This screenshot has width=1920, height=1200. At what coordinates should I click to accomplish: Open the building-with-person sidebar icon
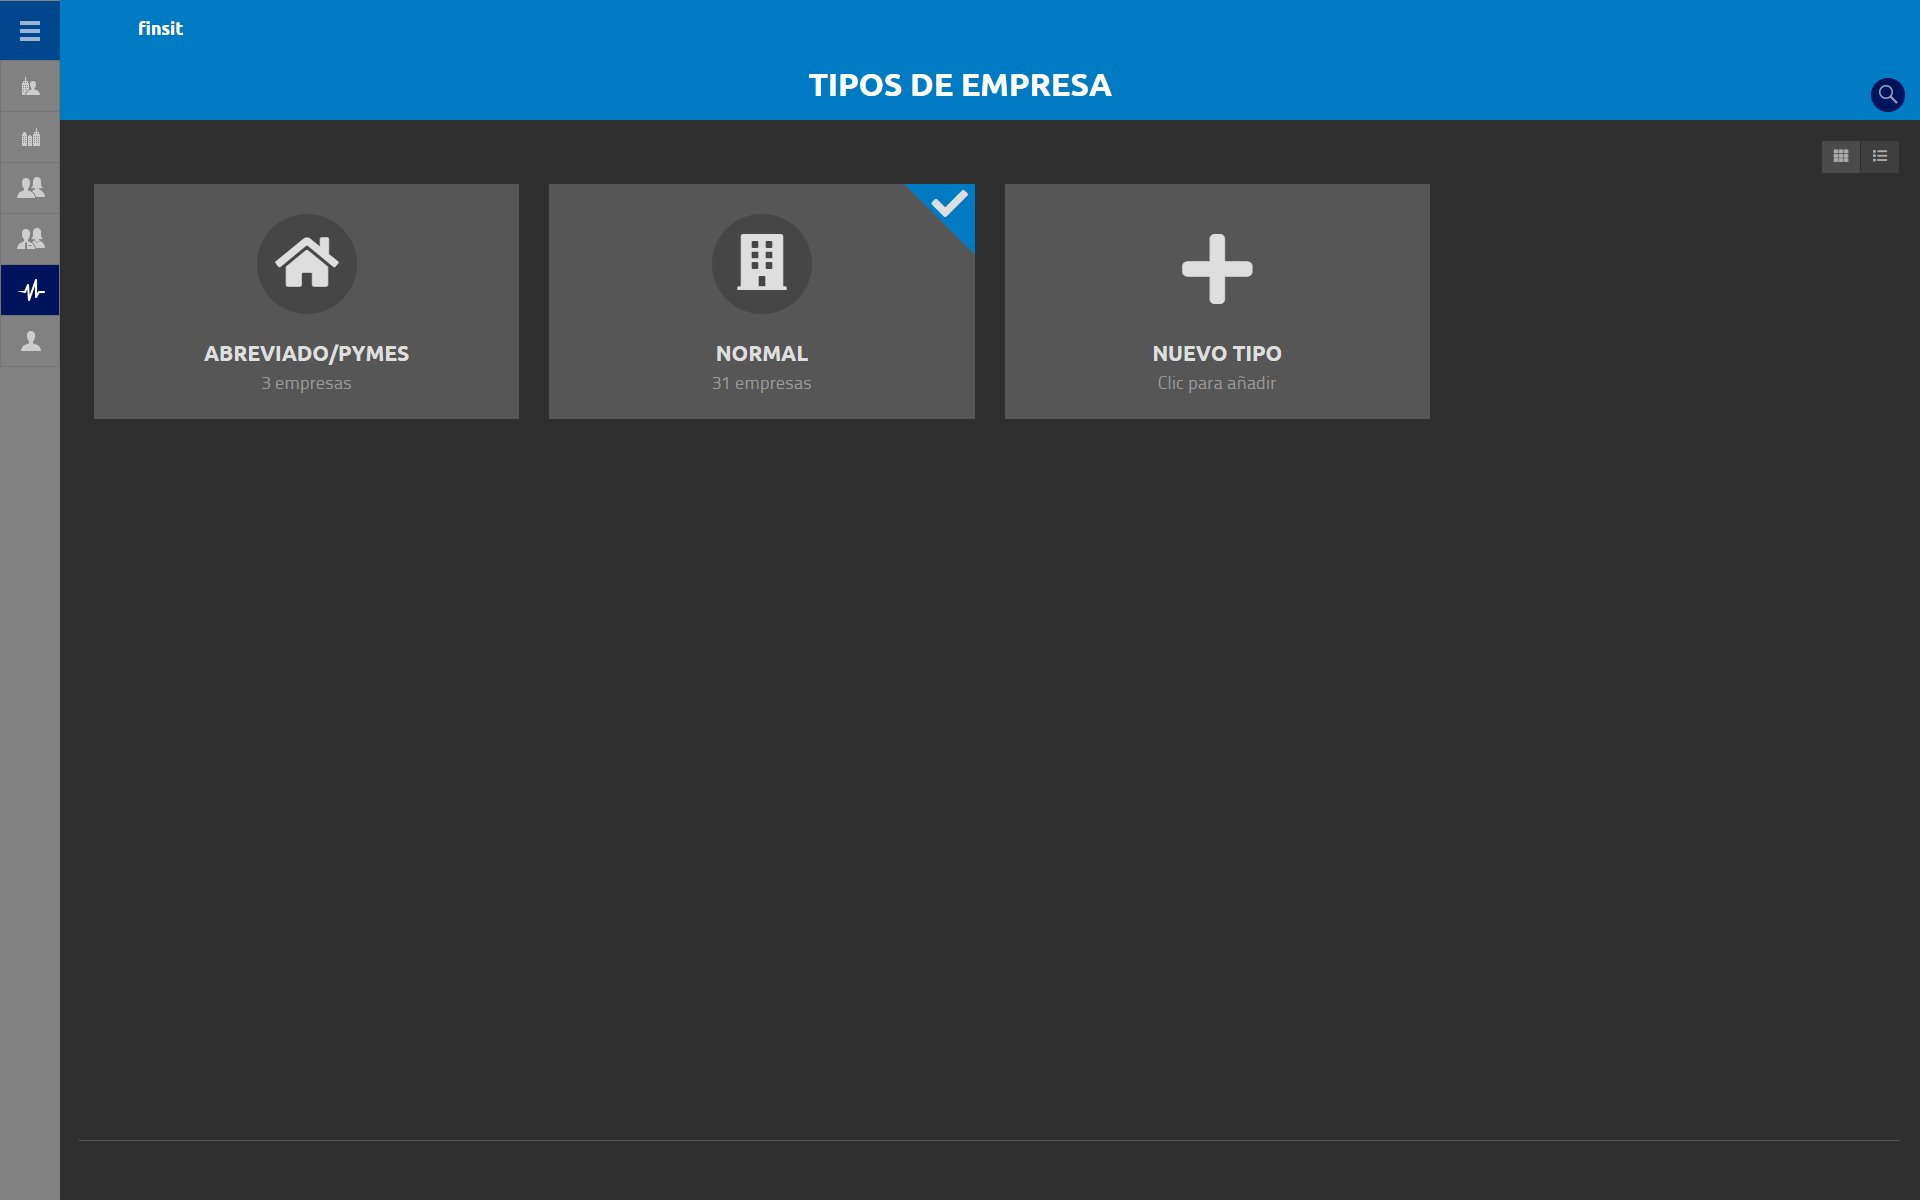coord(30,87)
